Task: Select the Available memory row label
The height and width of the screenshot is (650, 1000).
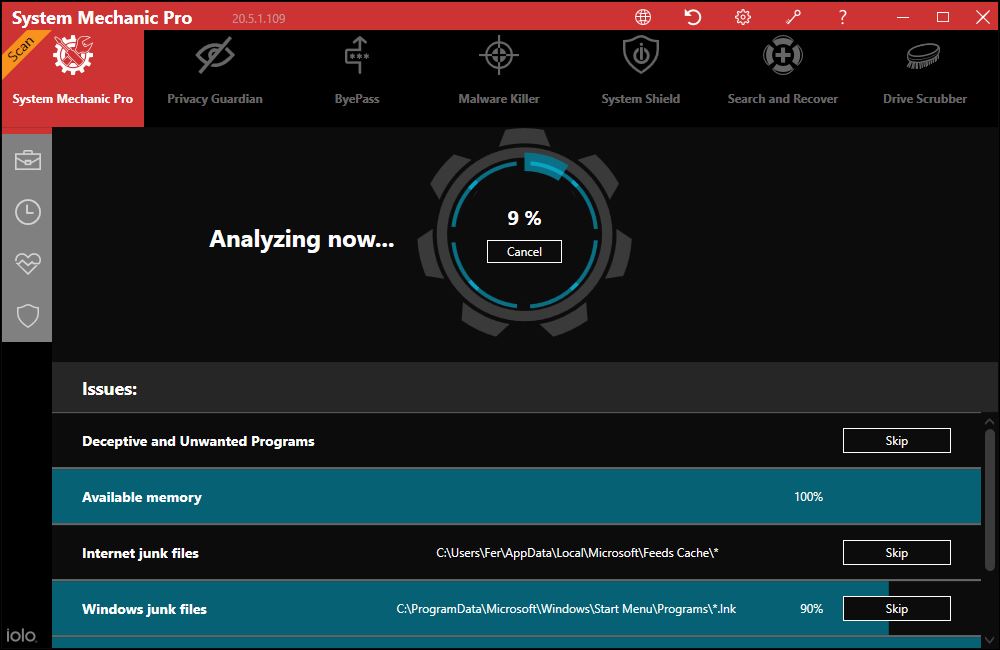Action: [x=142, y=498]
